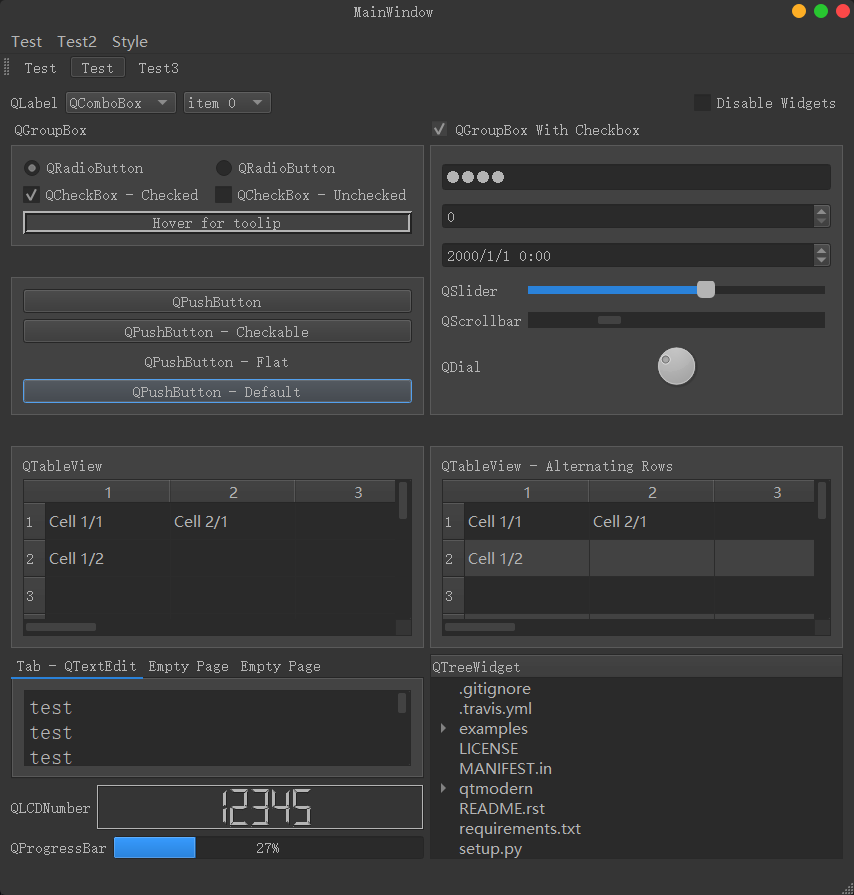Click the QLCDNumber display showing 12345
The image size is (854, 895).
[x=259, y=807]
